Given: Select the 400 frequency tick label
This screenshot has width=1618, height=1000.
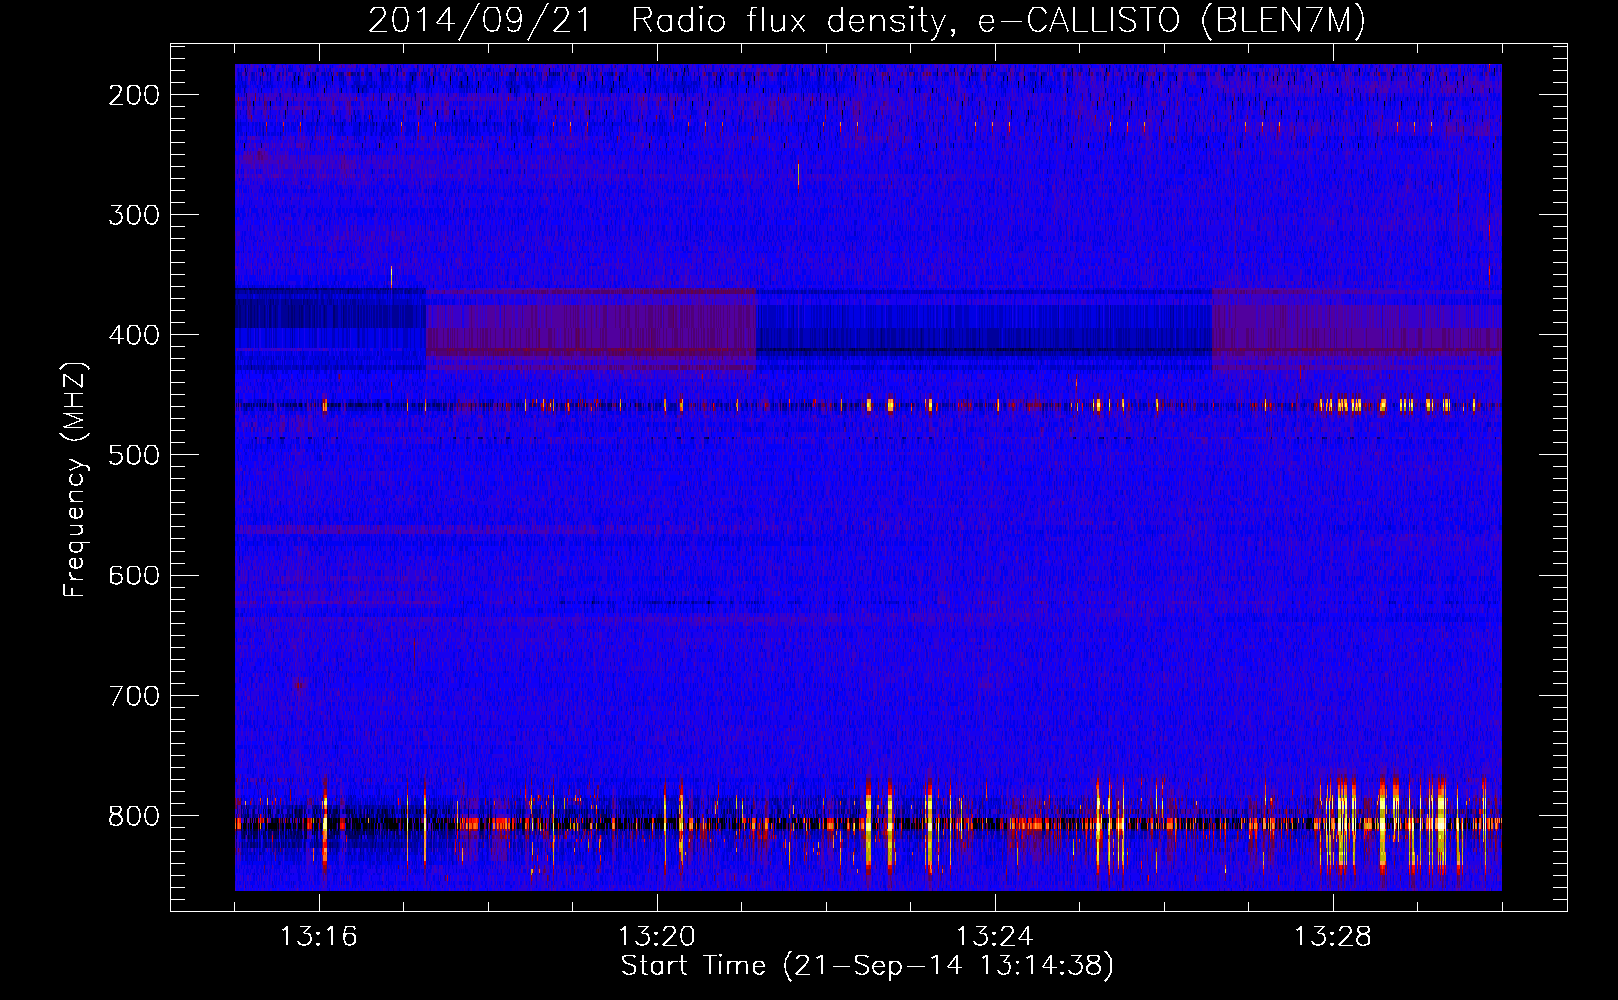Looking at the screenshot, I should pyautogui.click(x=134, y=335).
